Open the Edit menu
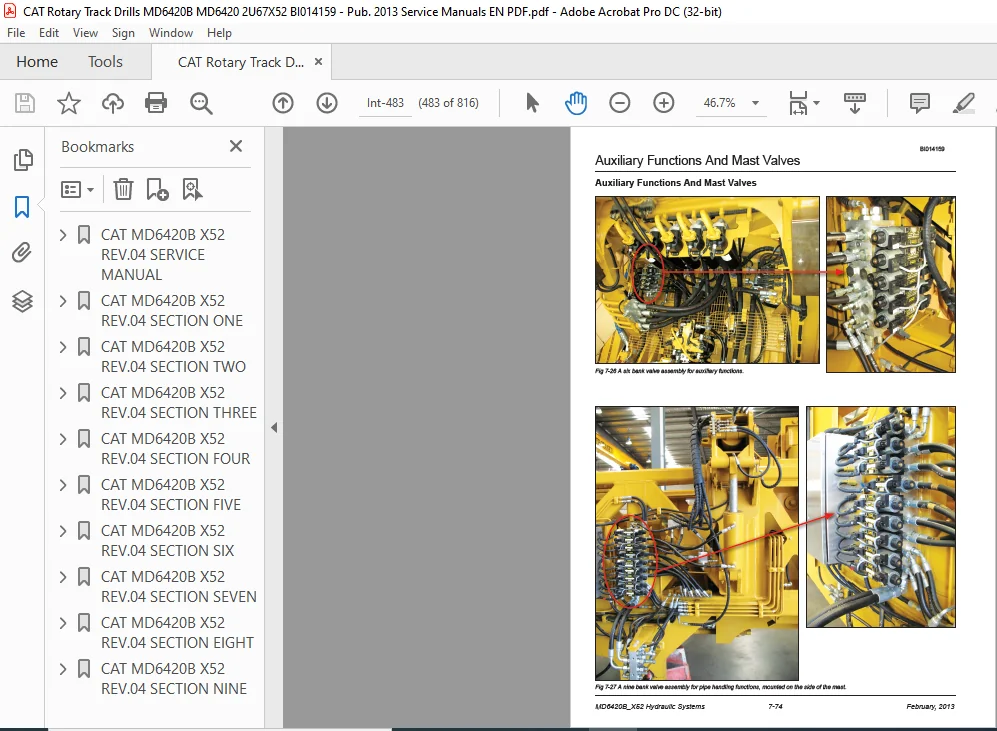997x731 pixels. [x=49, y=33]
